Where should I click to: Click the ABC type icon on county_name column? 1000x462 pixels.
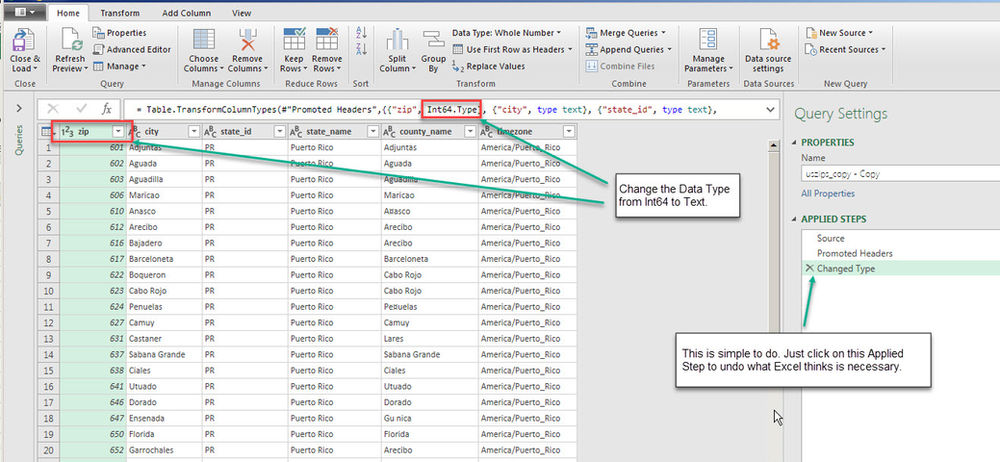[390, 131]
